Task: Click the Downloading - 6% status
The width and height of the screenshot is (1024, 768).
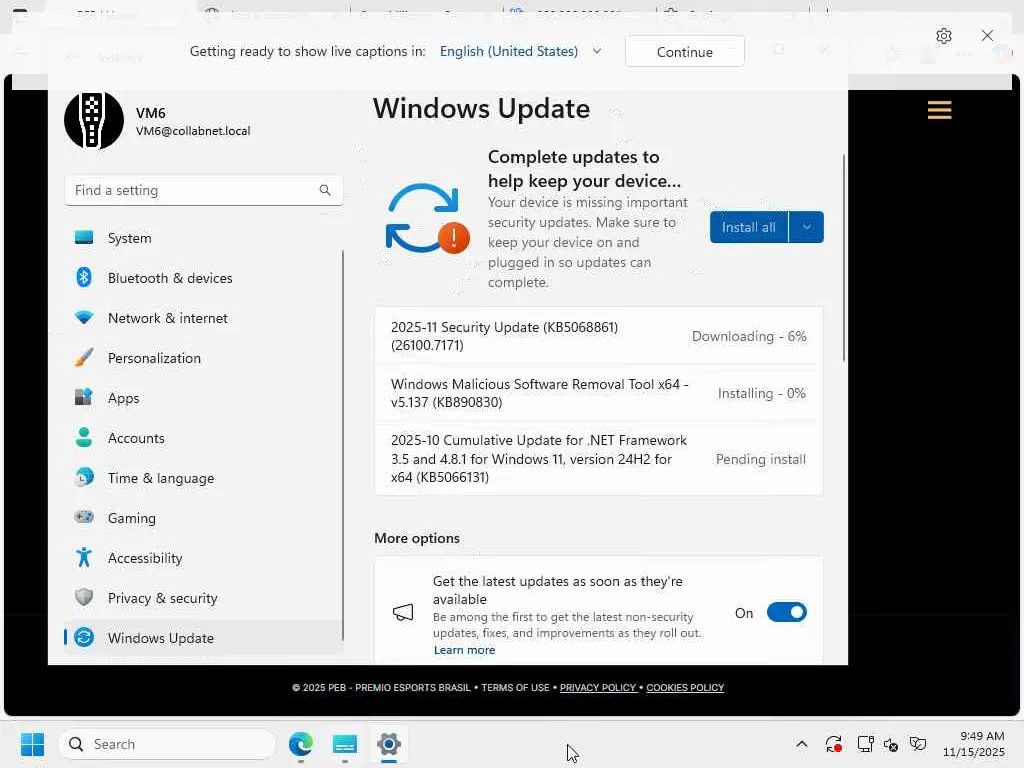Action: 749,336
